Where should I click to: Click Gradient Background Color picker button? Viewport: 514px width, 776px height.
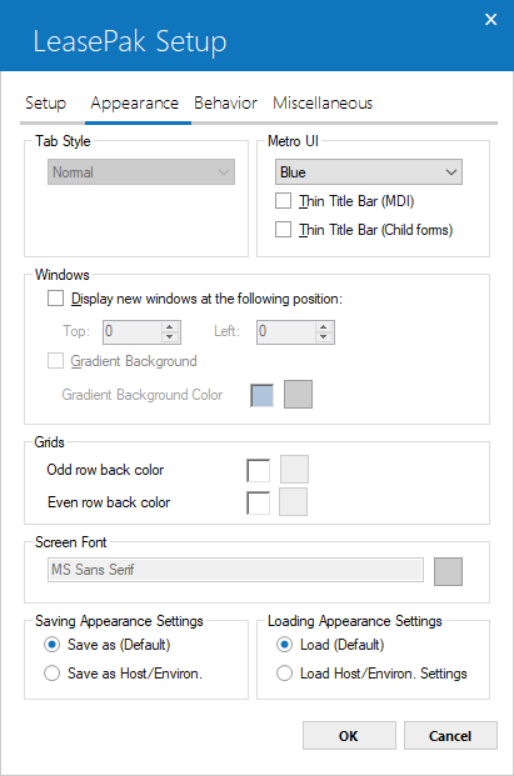[x=298, y=394]
